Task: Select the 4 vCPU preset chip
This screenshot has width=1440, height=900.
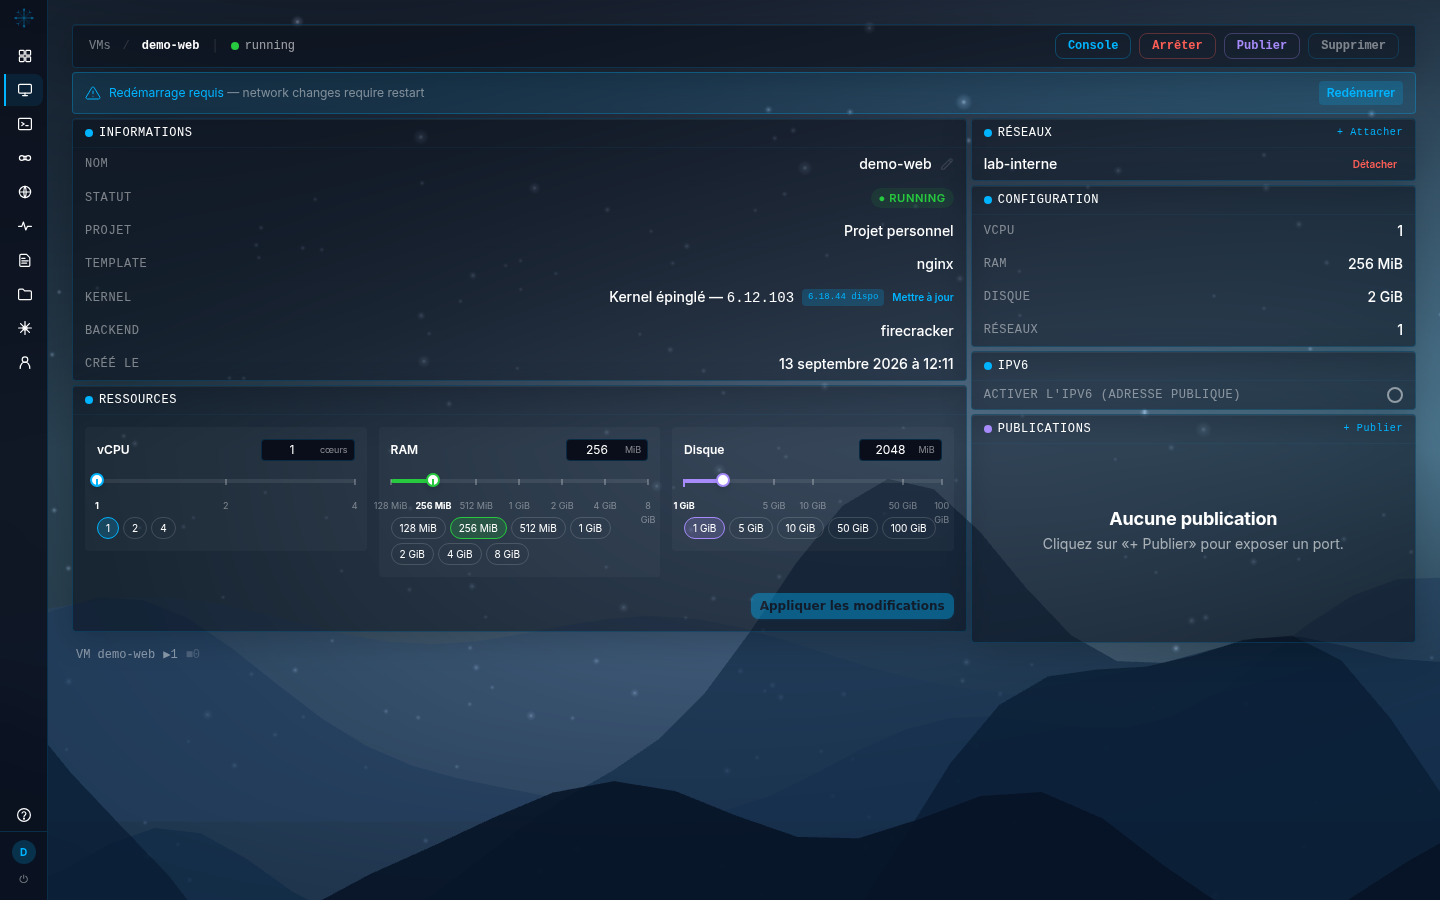Action: click(163, 528)
